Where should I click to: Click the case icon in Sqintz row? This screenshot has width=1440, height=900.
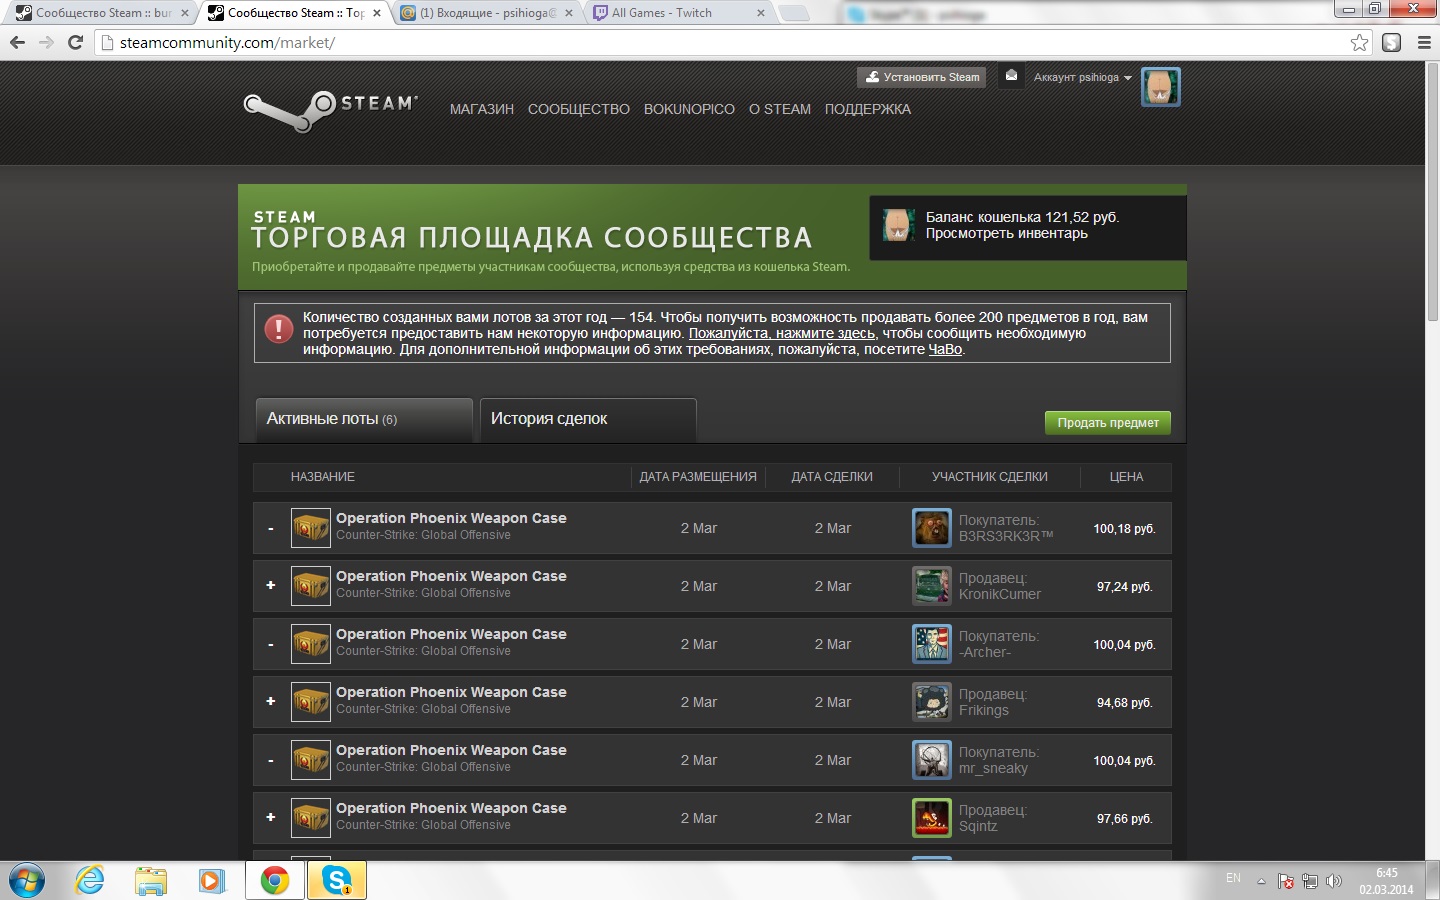[x=311, y=818]
